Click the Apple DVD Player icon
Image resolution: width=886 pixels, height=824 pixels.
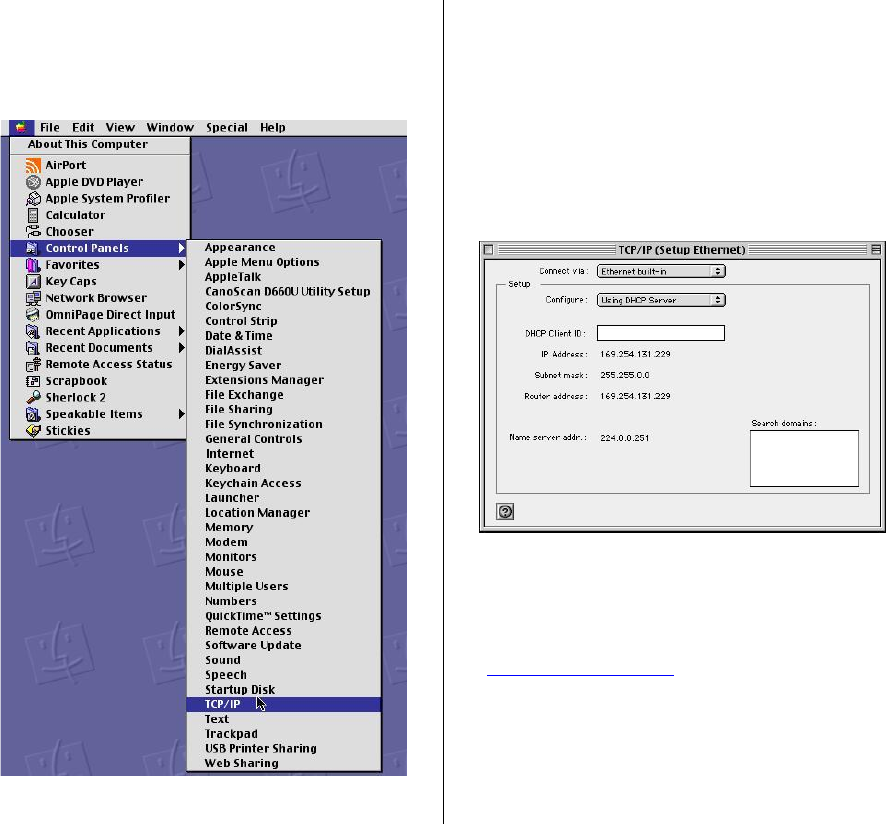tap(33, 182)
